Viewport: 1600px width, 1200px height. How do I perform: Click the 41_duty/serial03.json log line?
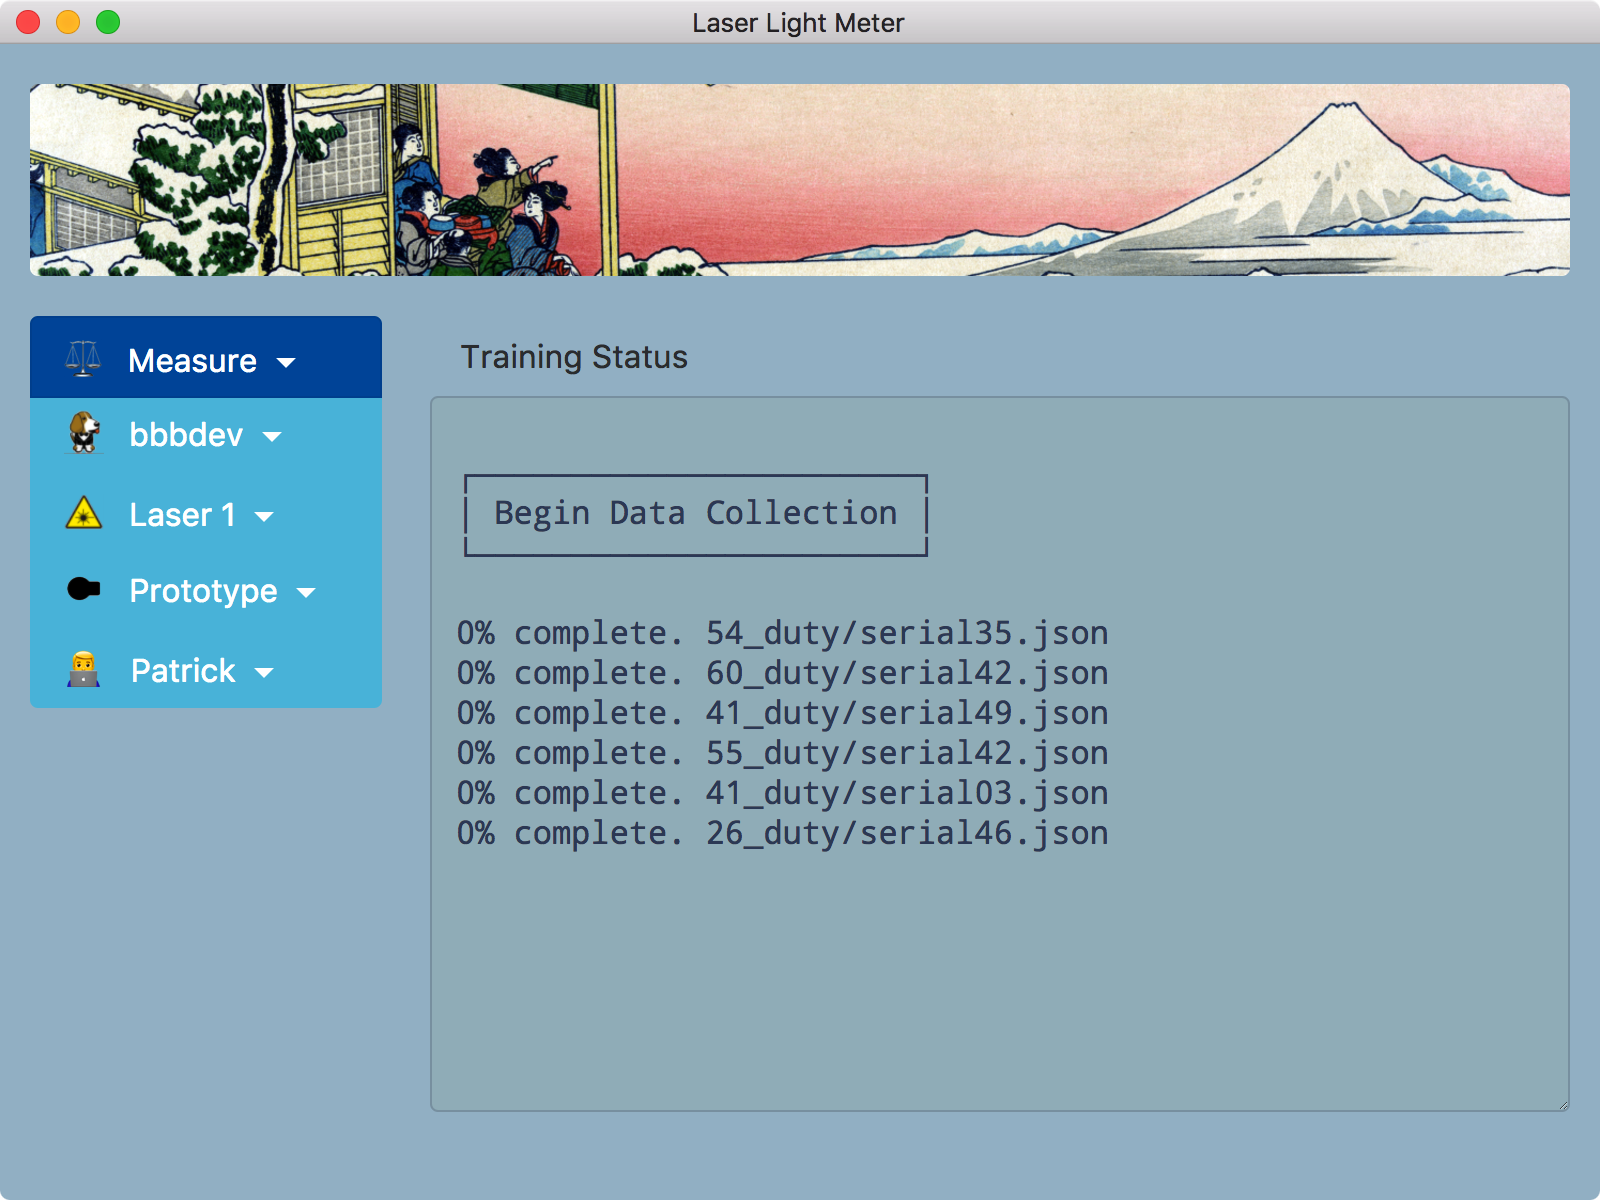click(783, 793)
